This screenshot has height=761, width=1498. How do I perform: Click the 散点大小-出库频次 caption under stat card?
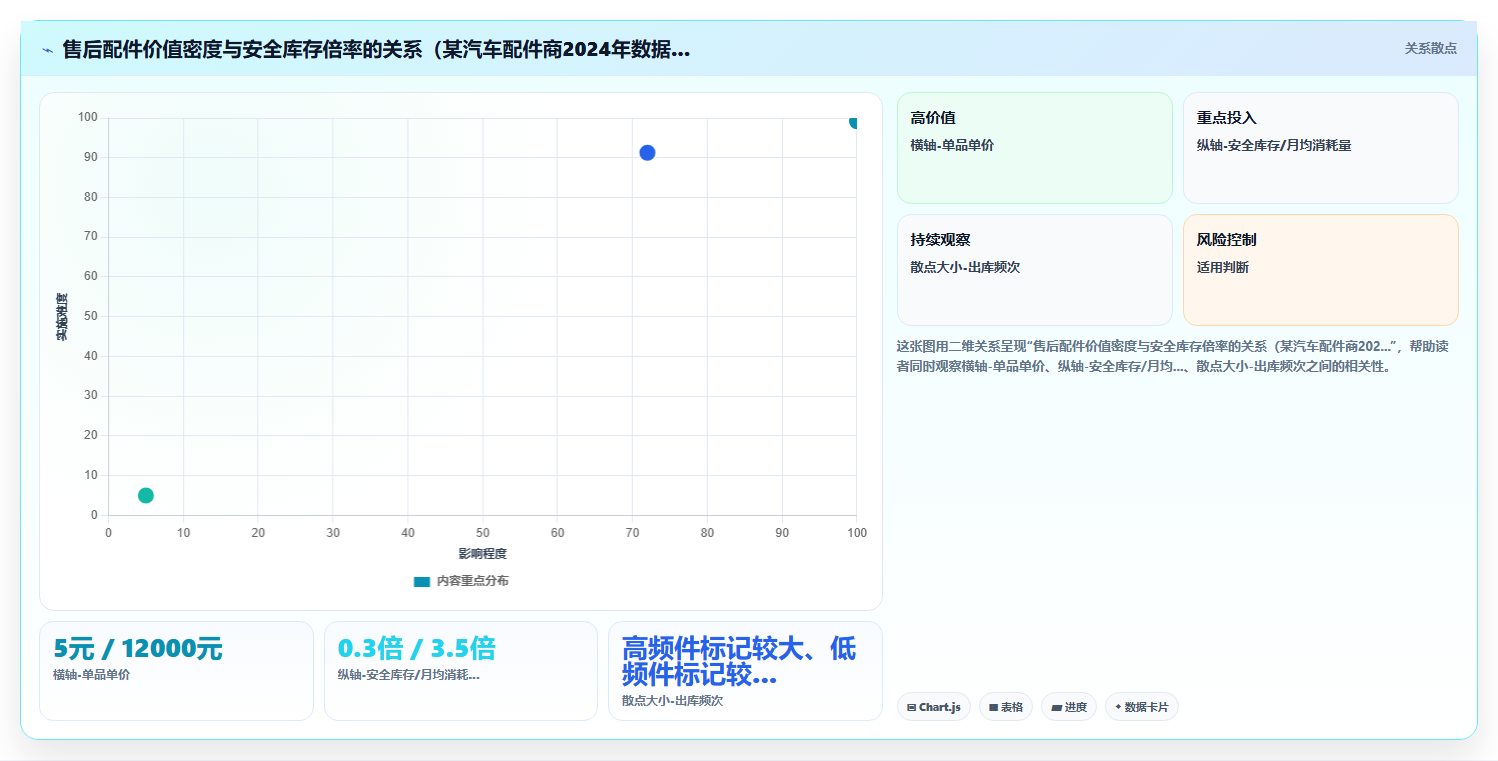[x=672, y=701]
